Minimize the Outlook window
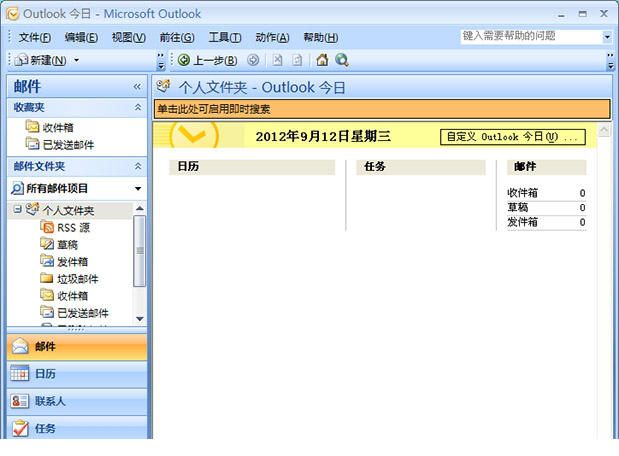Image resolution: width=619 pixels, height=456 pixels. point(561,14)
